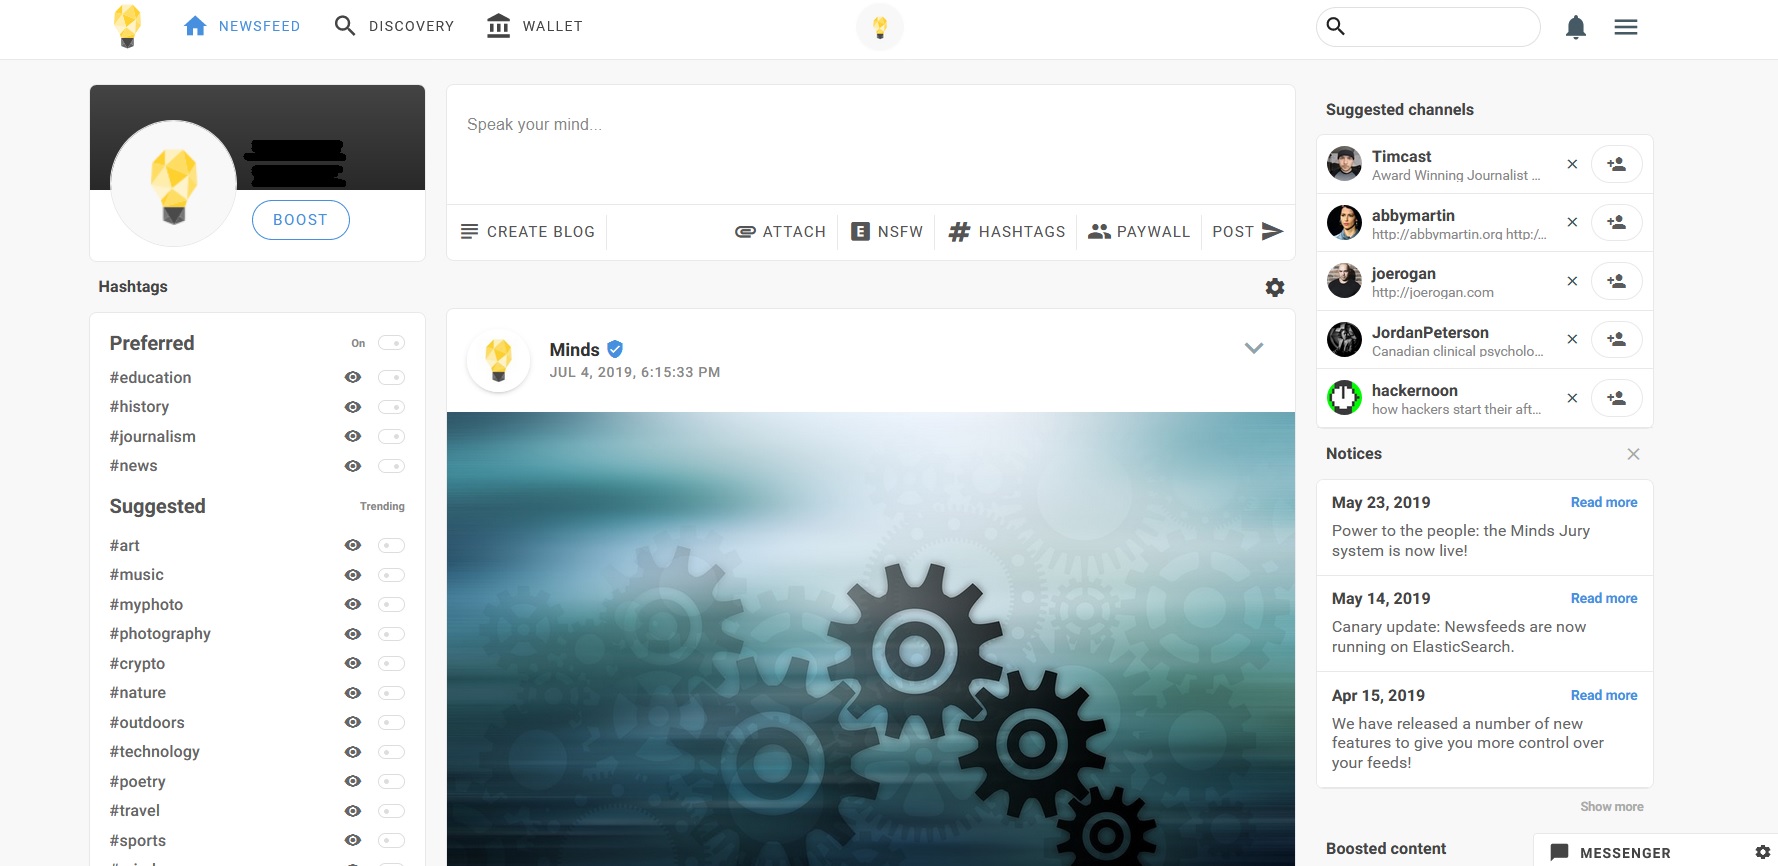
Task: Click the Boost button
Action: click(x=300, y=220)
